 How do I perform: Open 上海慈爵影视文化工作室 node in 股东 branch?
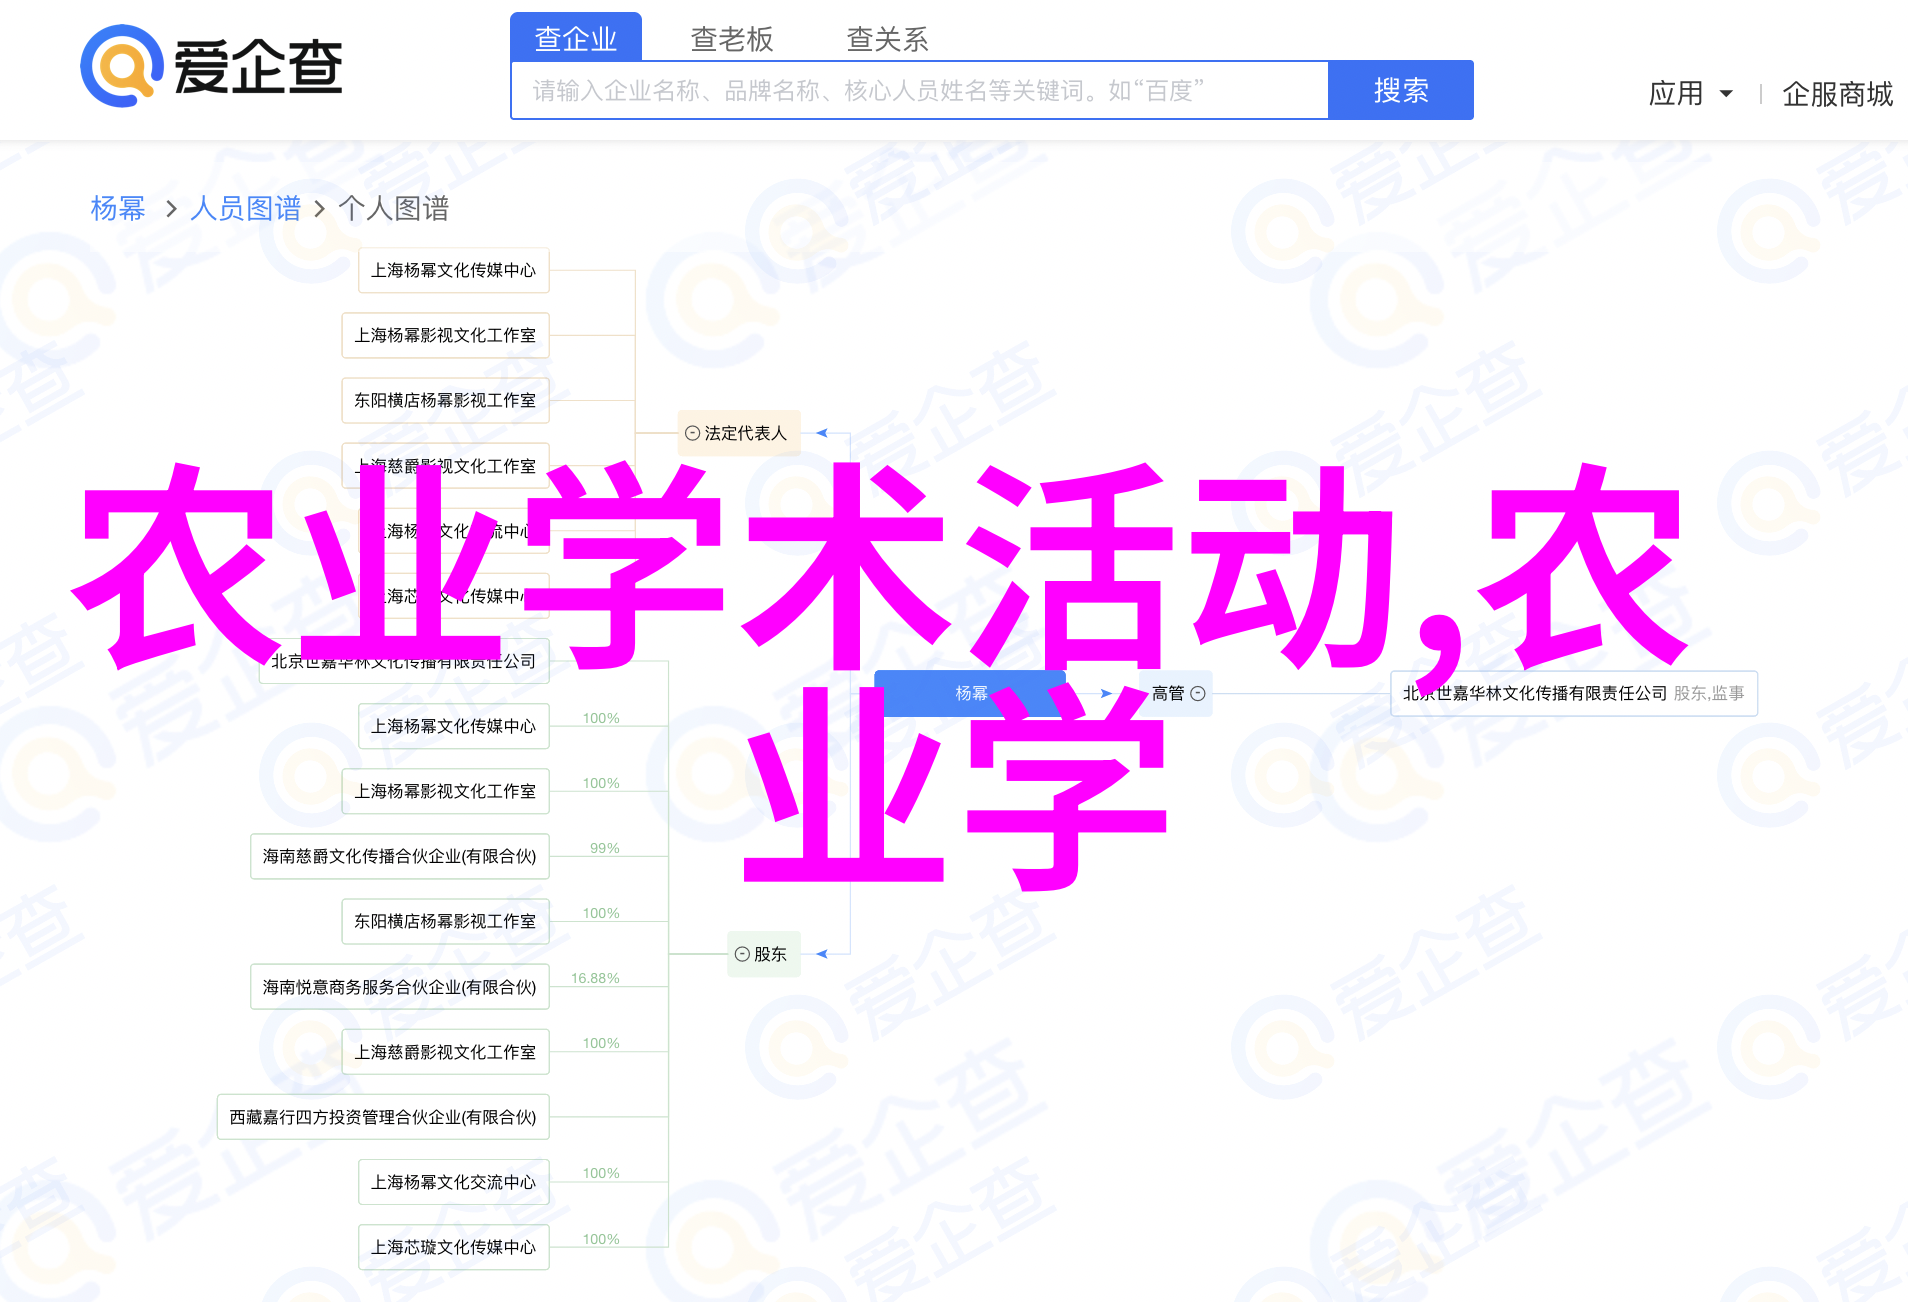[x=446, y=1052]
